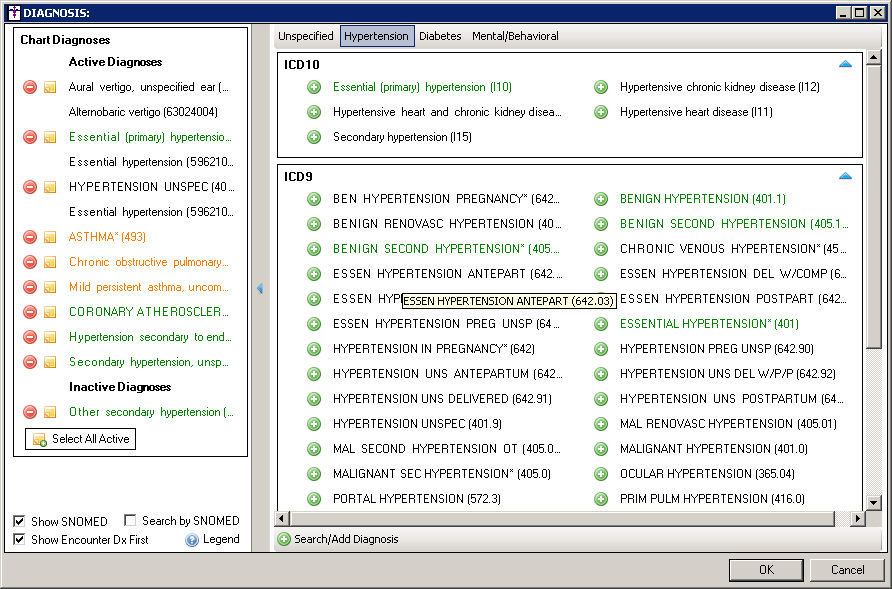Viewport: 892px width, 589px height.
Task: Collapse the ICD10 section
Action: tap(845, 64)
